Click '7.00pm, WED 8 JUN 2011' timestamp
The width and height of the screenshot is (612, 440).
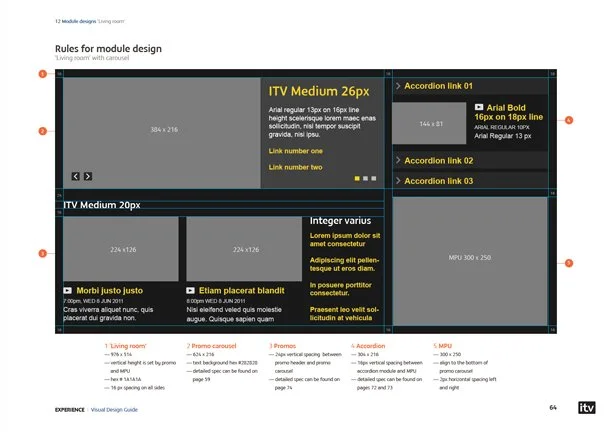[x=93, y=301]
